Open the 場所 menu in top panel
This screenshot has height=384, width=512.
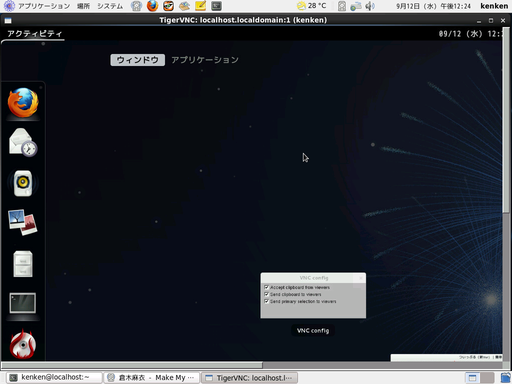(83, 6)
